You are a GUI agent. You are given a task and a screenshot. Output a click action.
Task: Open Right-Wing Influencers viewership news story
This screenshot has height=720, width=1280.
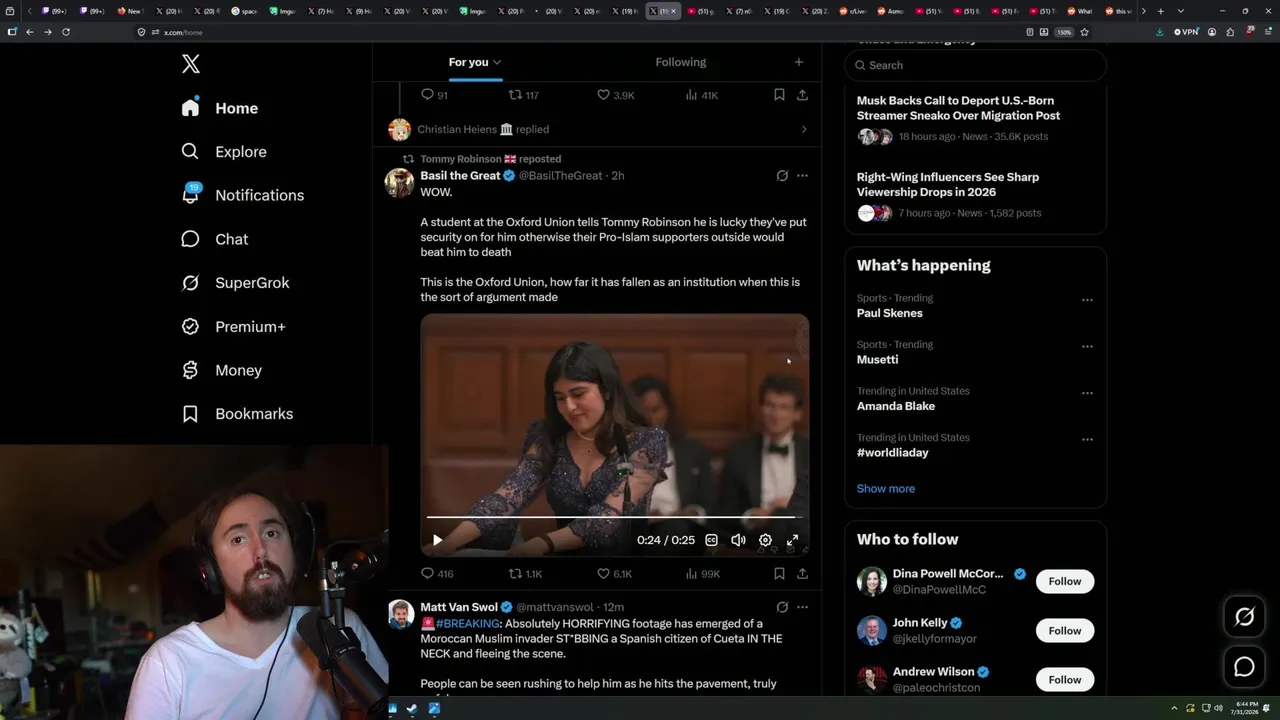pyautogui.click(x=948, y=184)
